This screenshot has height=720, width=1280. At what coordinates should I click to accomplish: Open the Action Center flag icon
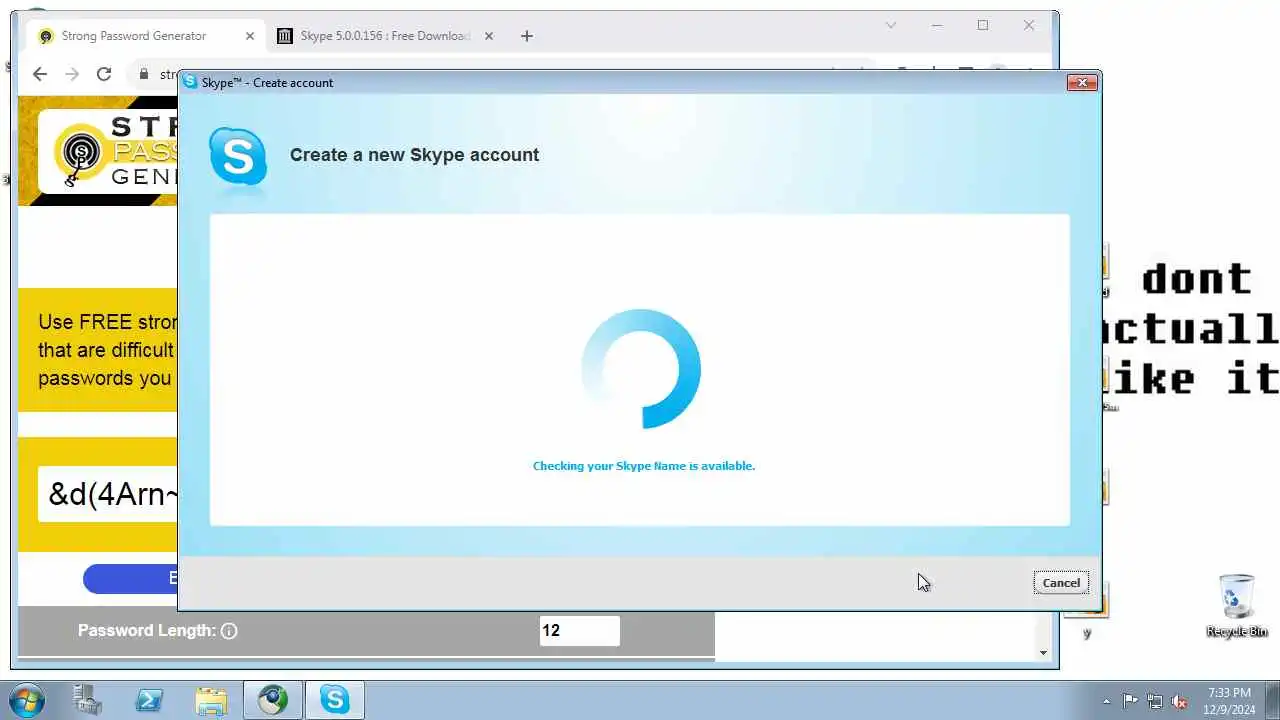1130,701
